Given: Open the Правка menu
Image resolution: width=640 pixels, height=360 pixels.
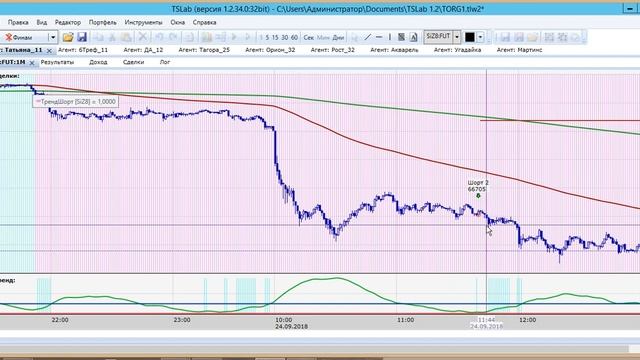Looking at the screenshot, I should pyautogui.click(x=18, y=22).
